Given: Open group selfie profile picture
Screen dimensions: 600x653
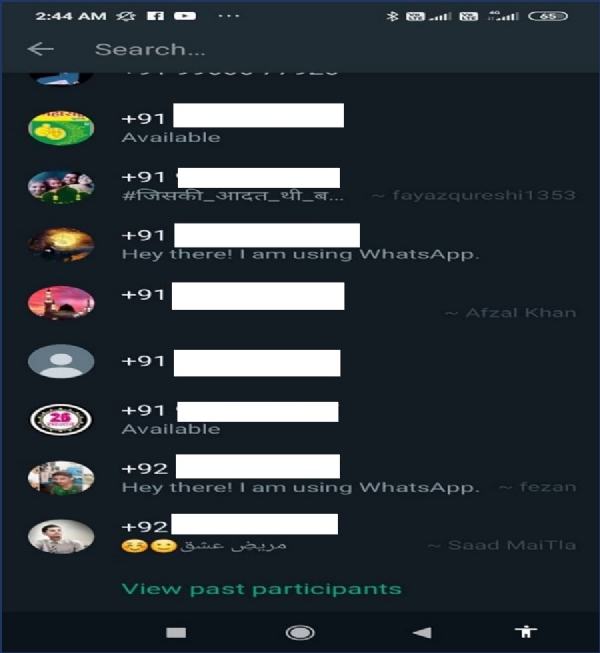Looking at the screenshot, I should (x=61, y=186).
